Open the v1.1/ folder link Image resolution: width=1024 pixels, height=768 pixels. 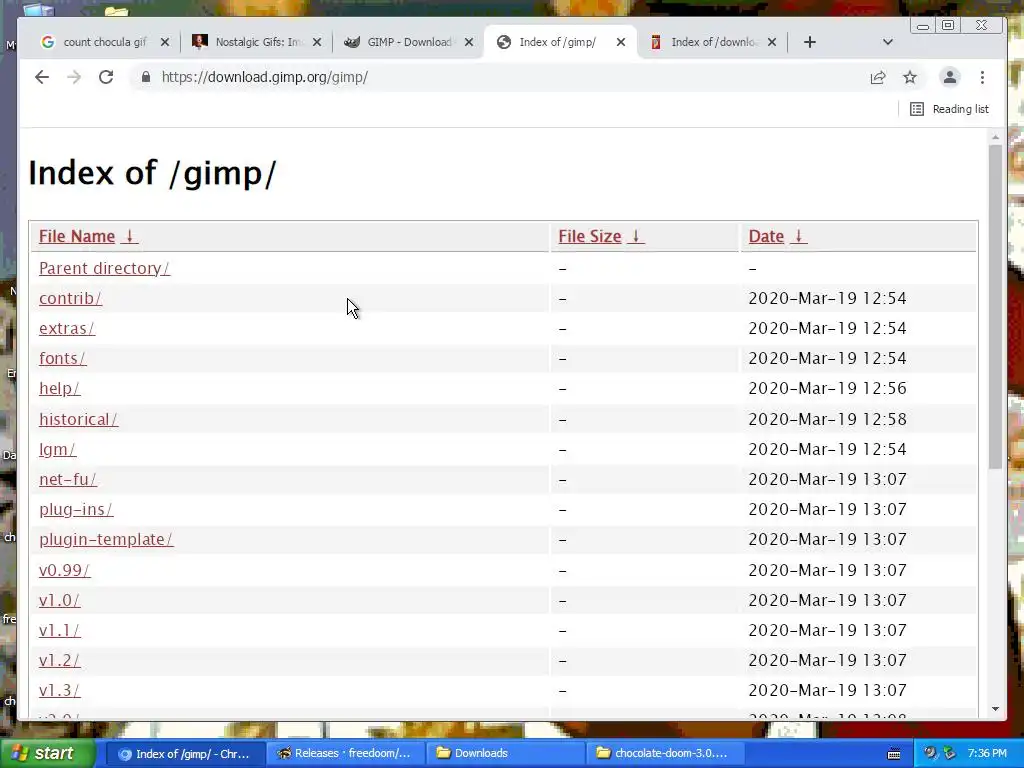pos(59,630)
